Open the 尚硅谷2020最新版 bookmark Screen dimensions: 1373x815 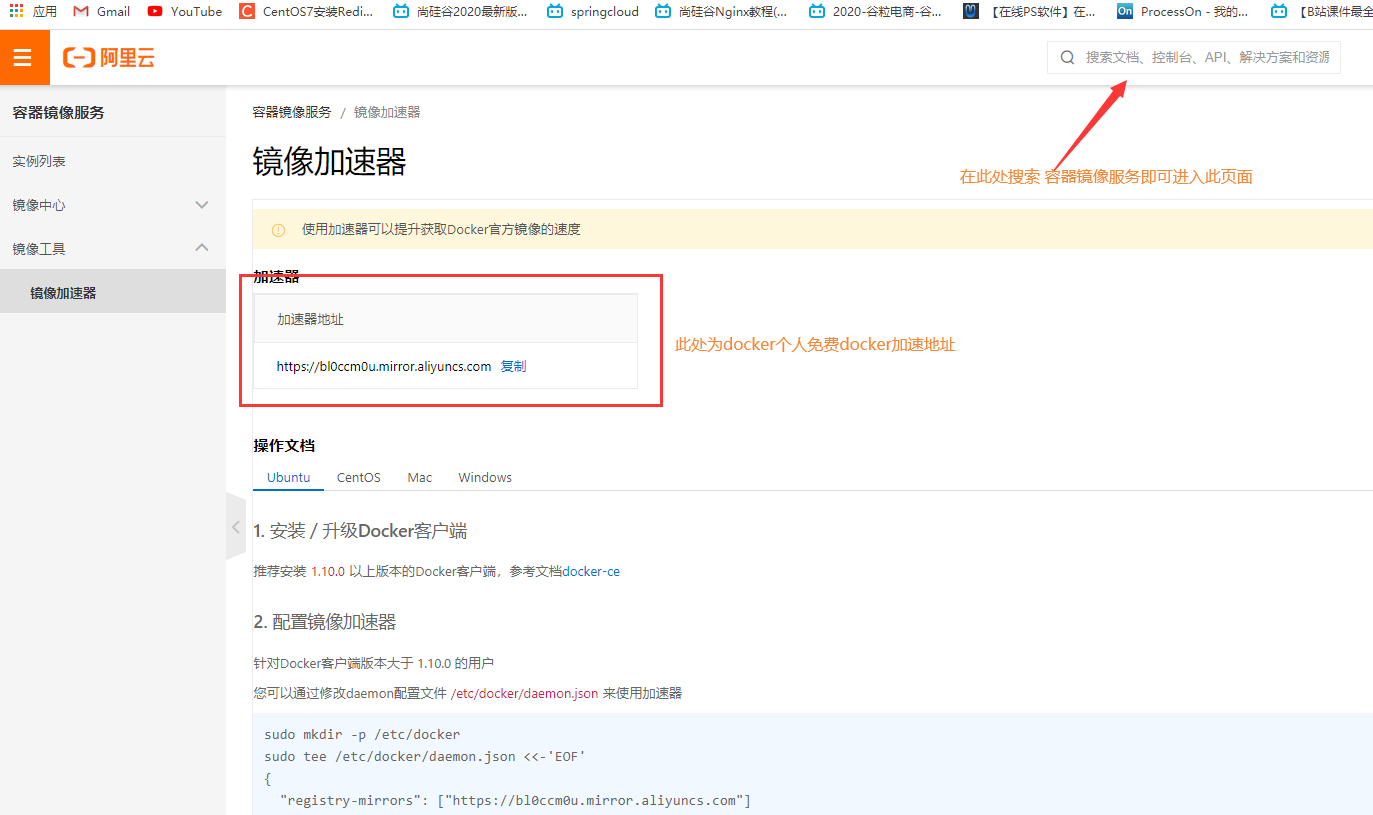460,11
